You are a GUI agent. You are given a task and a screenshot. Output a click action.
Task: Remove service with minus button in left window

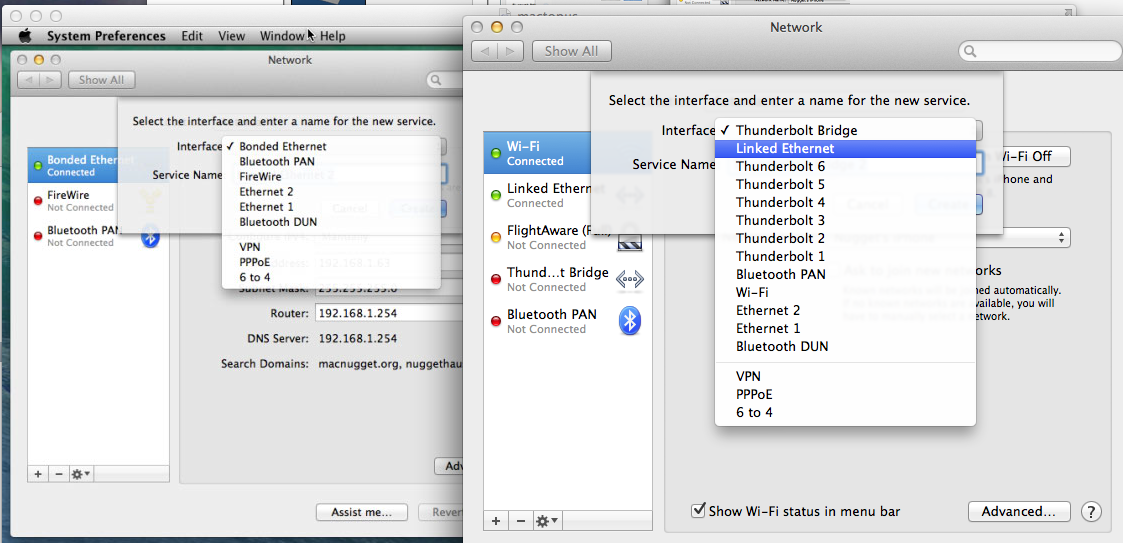58,474
